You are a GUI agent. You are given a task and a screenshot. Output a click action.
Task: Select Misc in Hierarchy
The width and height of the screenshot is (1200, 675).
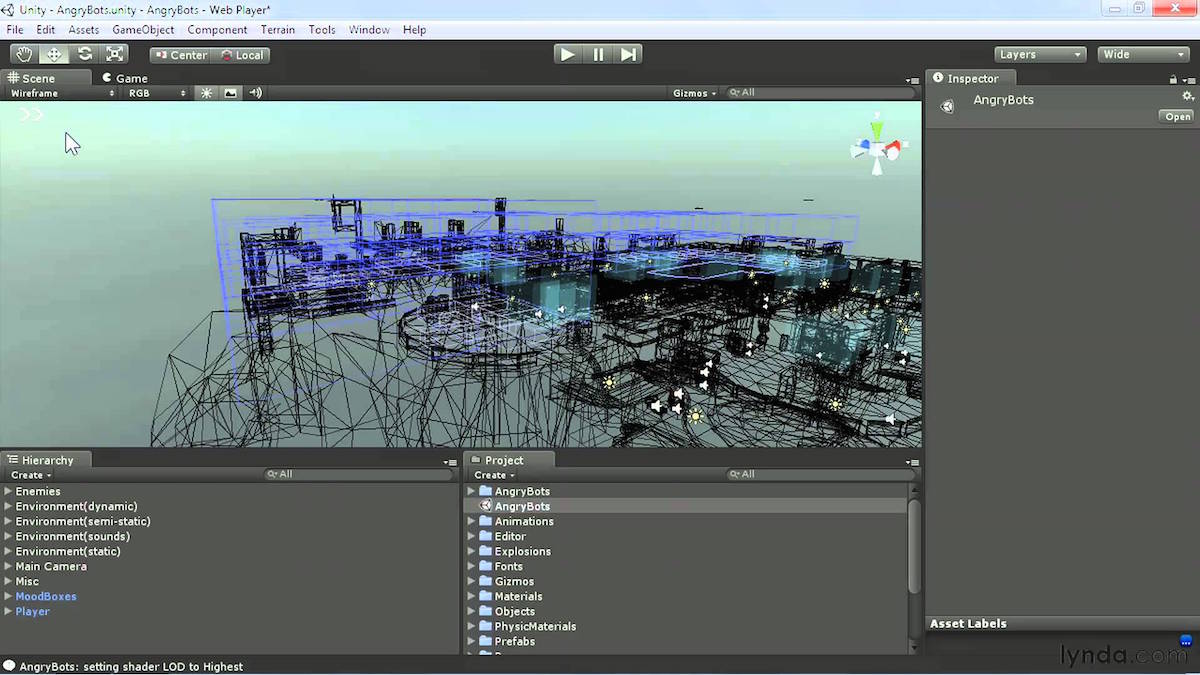[x=27, y=581]
